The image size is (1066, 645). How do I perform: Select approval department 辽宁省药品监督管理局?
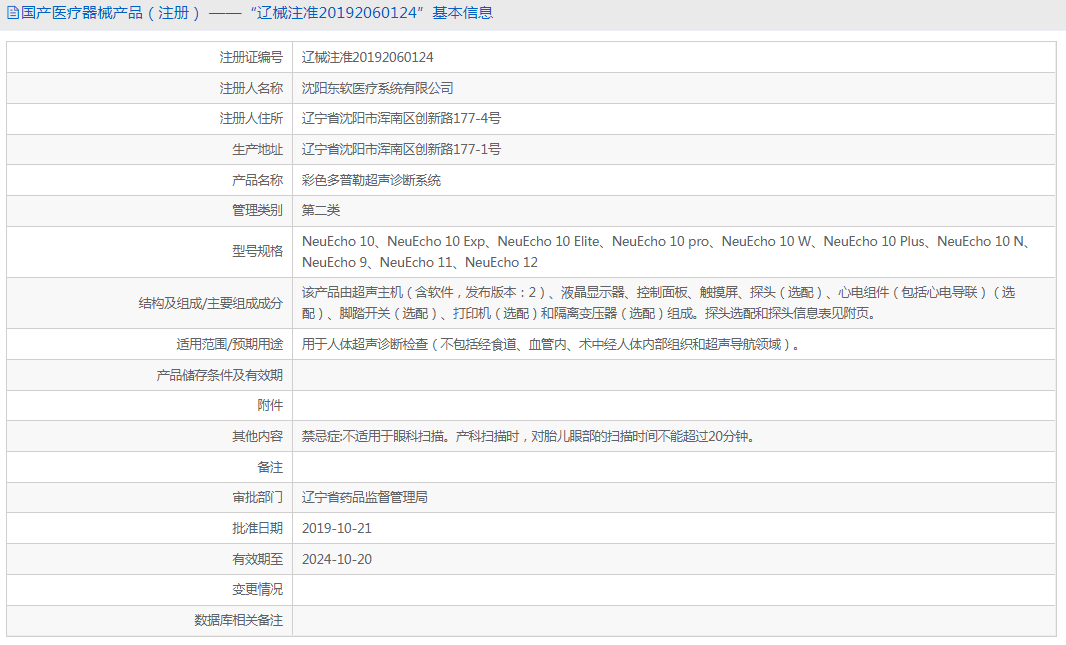(x=365, y=498)
